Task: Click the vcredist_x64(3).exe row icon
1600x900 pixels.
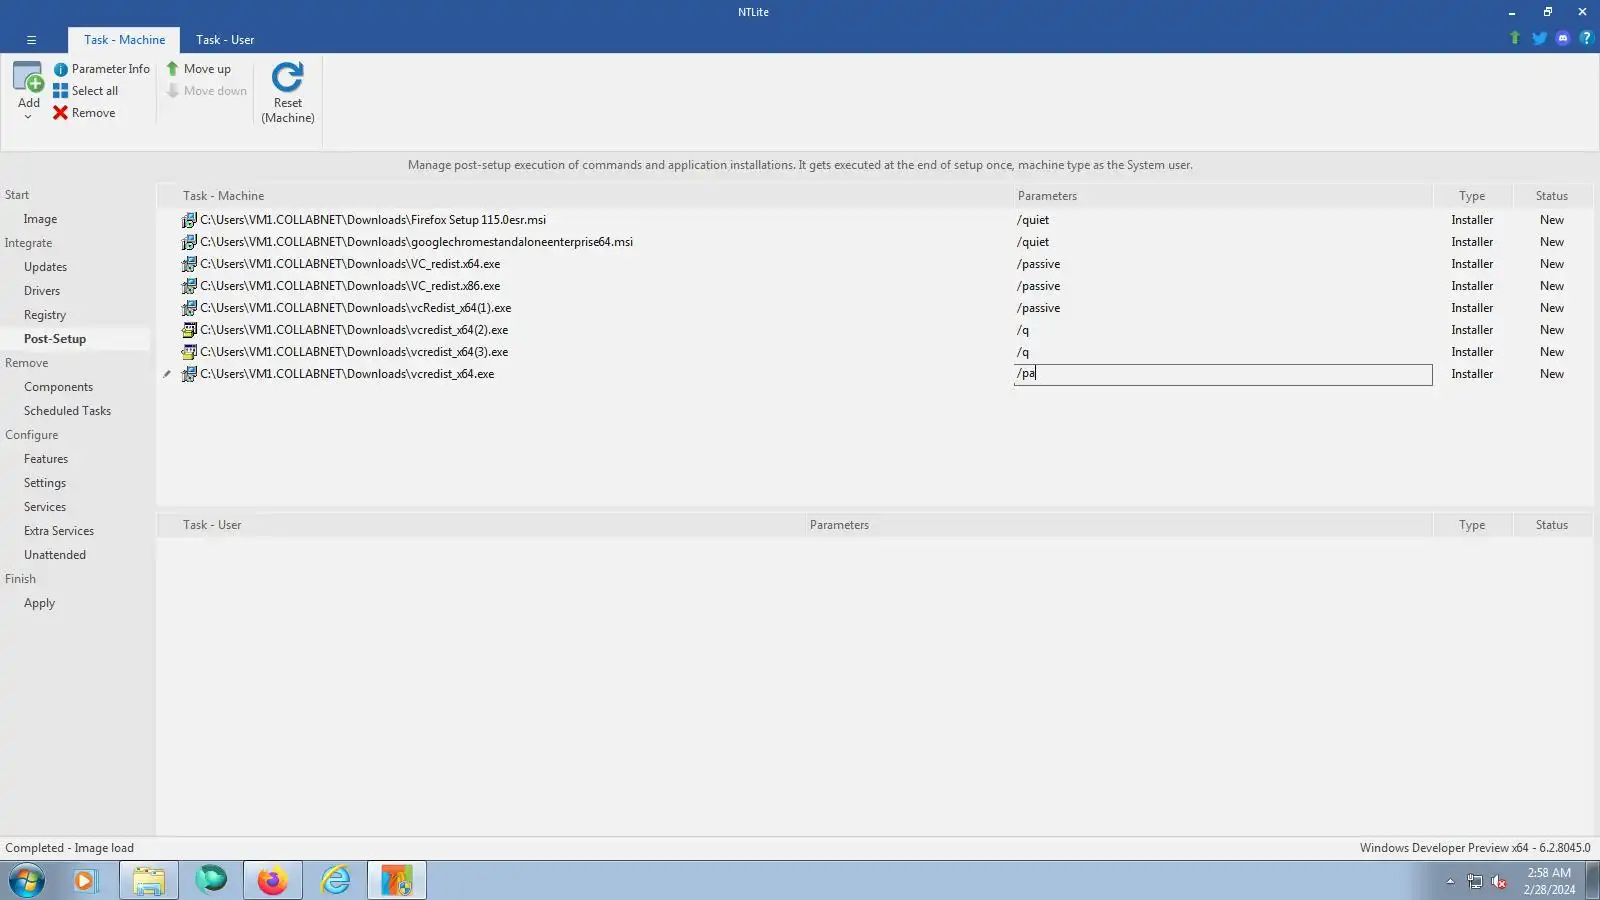Action: tap(189, 352)
